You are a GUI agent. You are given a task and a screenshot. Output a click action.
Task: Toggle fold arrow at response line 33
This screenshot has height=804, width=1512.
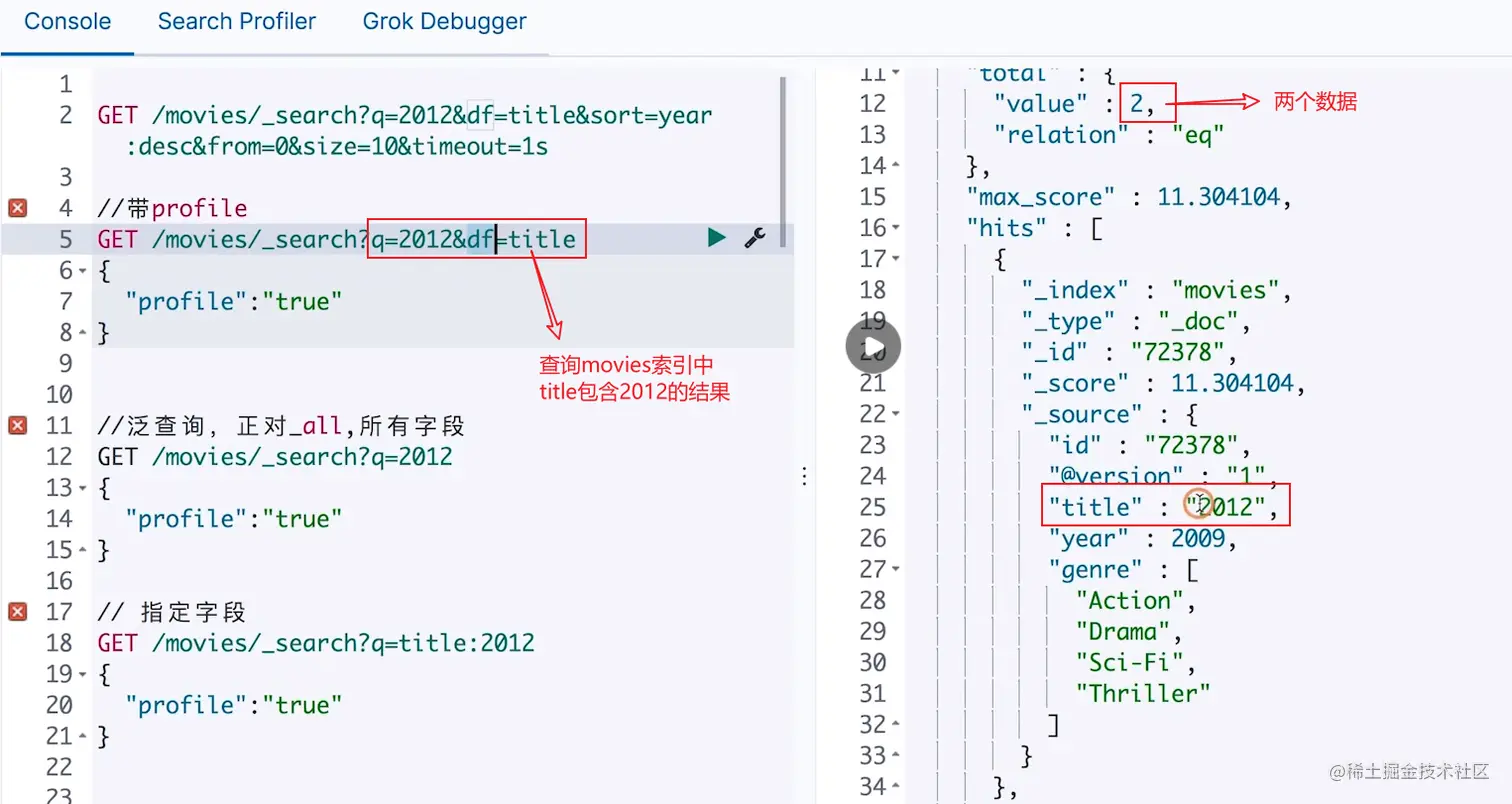tap(895, 755)
